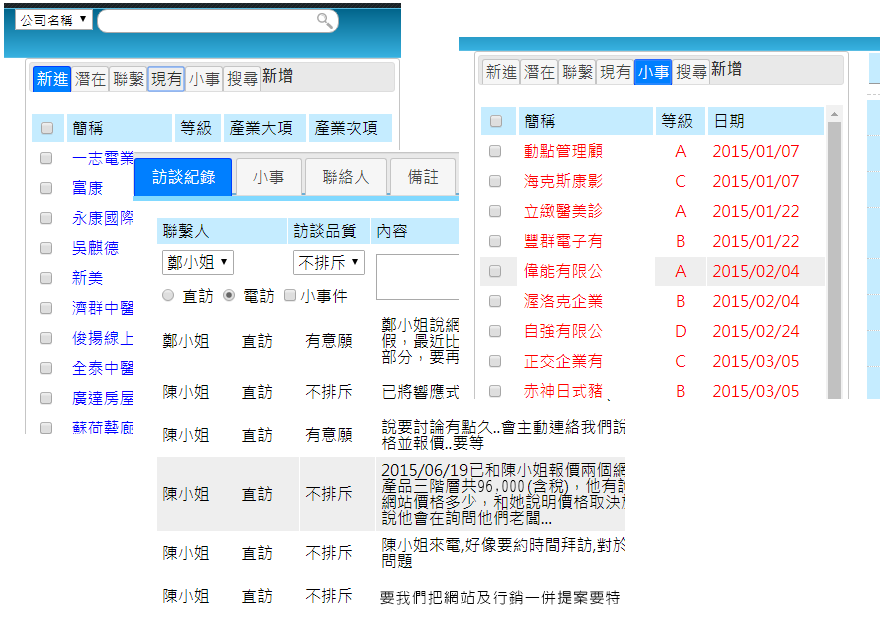880x620 pixels.
Task: Open the 備註 tab
Action: 423,177
